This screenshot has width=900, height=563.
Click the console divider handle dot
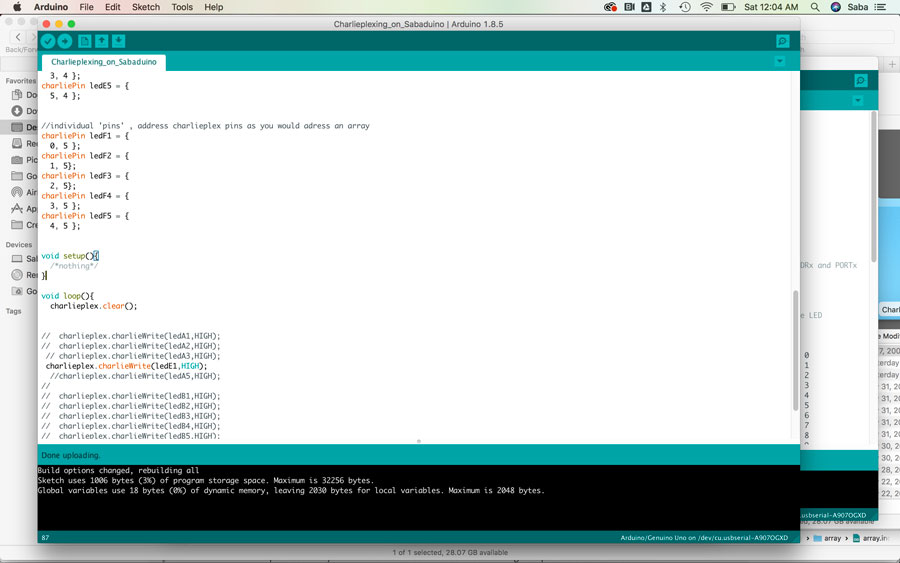pos(418,441)
